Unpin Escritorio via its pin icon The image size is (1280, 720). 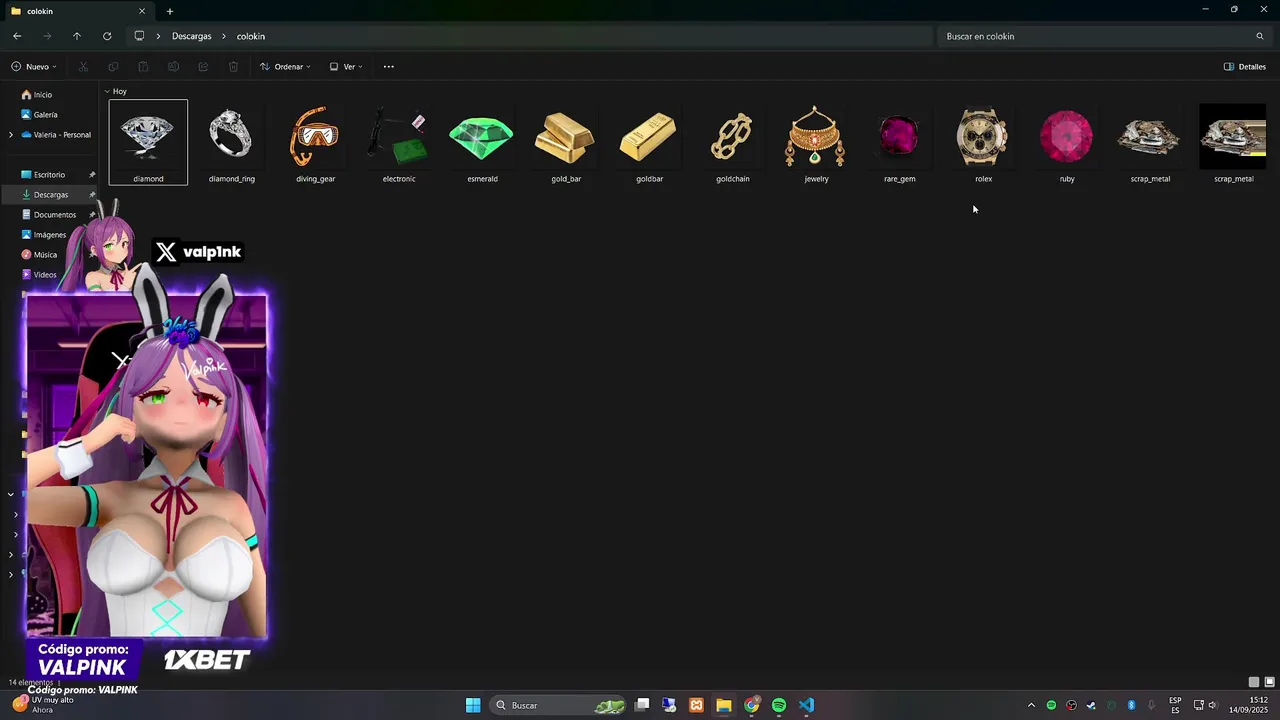pos(92,175)
